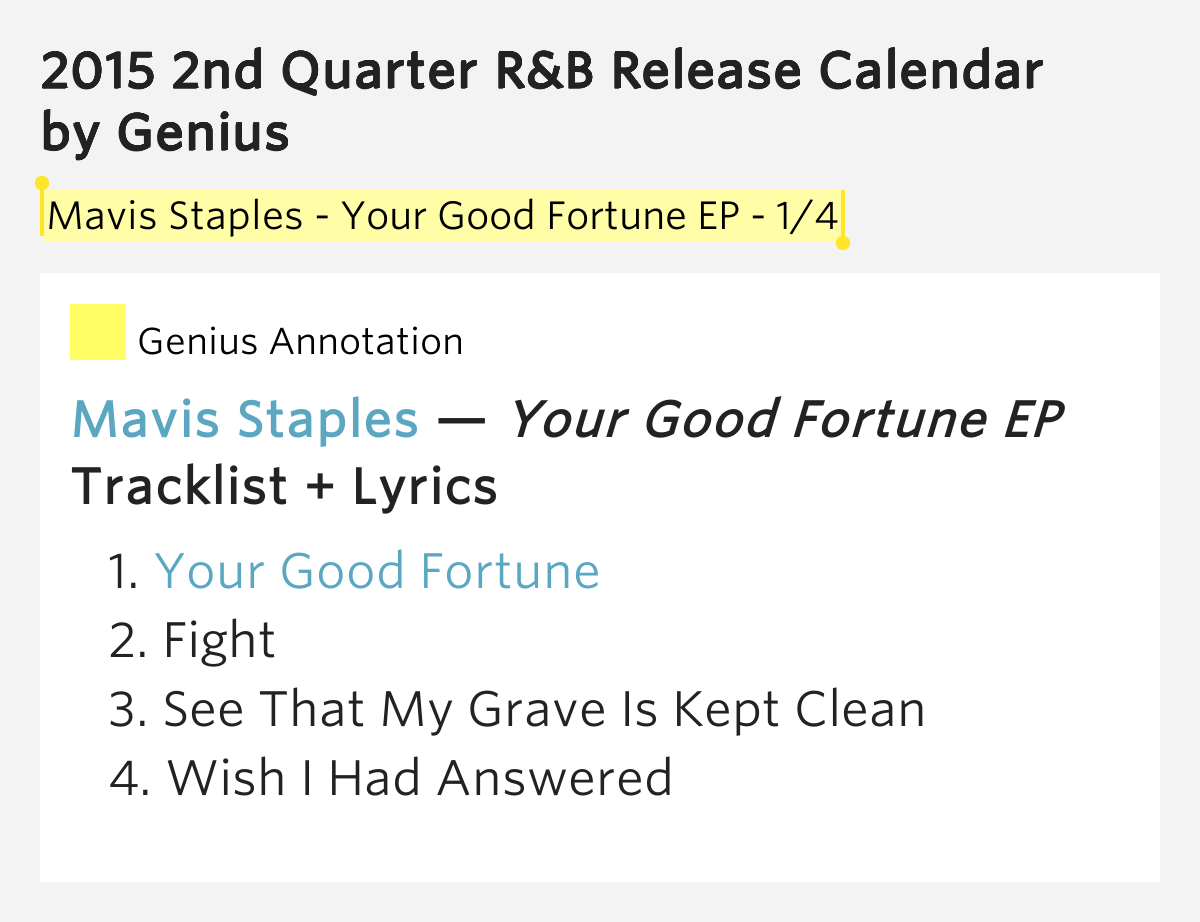This screenshot has height=922, width=1200.
Task: Select the Wish I Had Answered track
Action: (419, 778)
